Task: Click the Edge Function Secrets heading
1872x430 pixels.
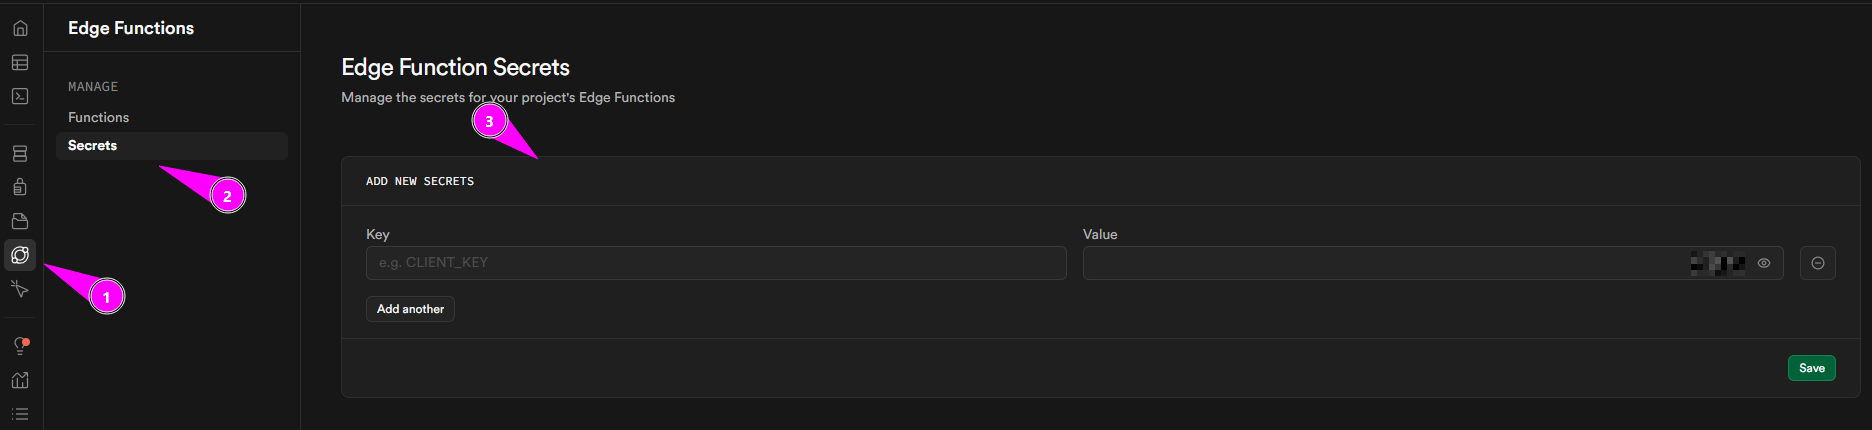Action: tap(455, 67)
